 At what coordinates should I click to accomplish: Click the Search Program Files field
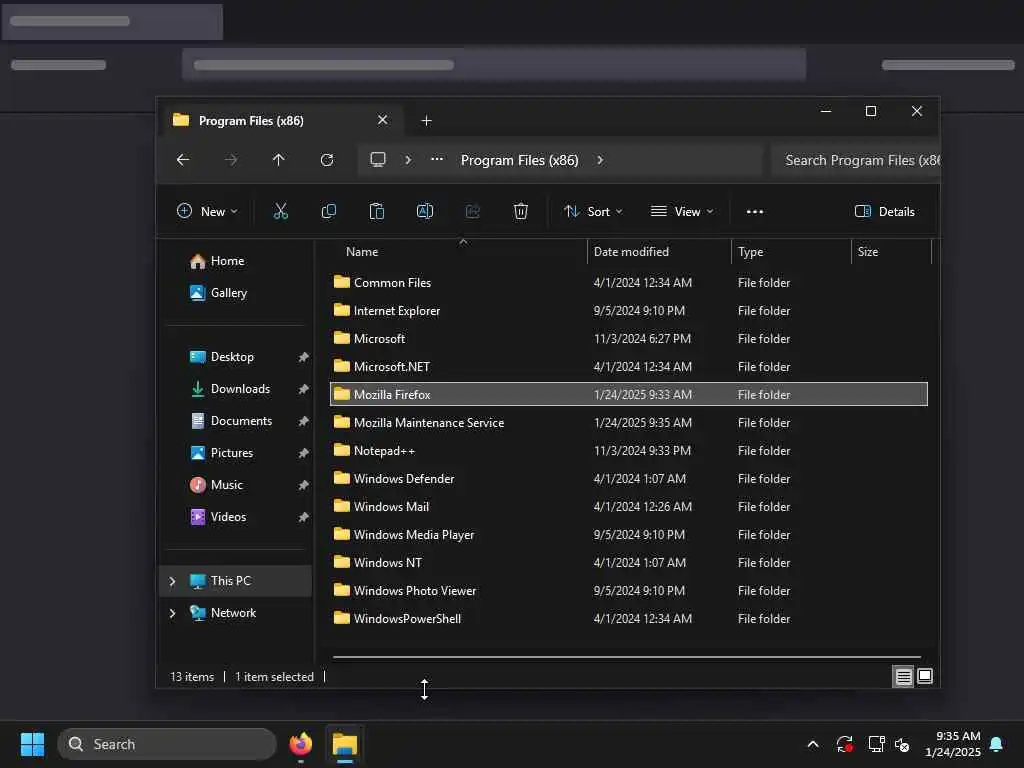coord(856,161)
